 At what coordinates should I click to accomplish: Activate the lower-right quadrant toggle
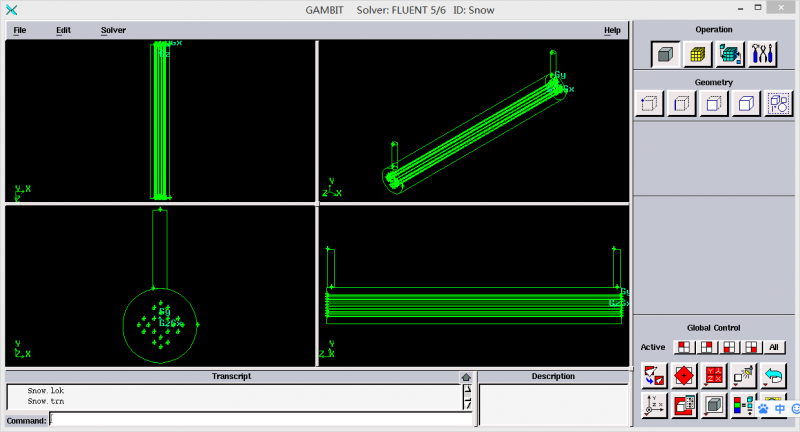tap(752, 347)
